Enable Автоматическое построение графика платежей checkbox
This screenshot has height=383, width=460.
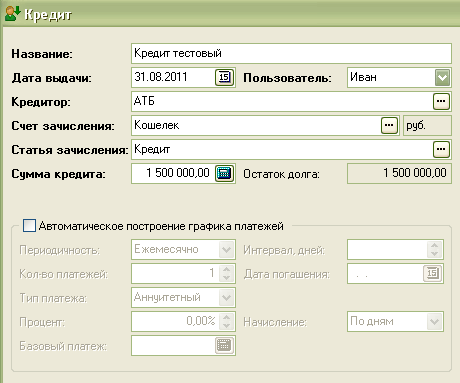[29, 226]
